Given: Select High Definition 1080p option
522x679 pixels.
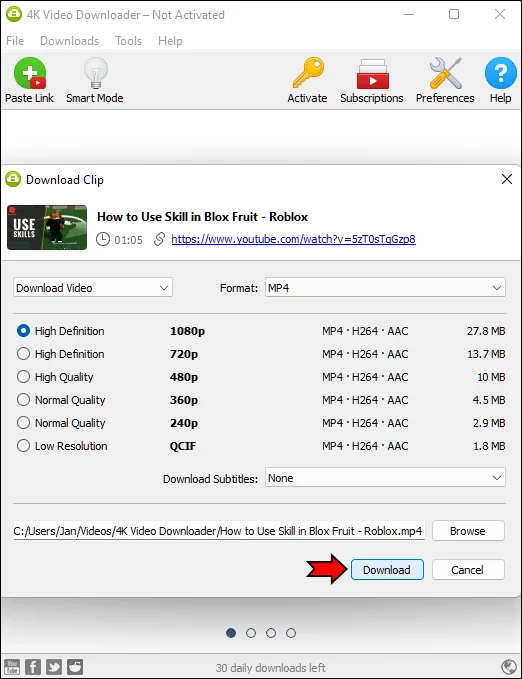Looking at the screenshot, I should [23, 331].
